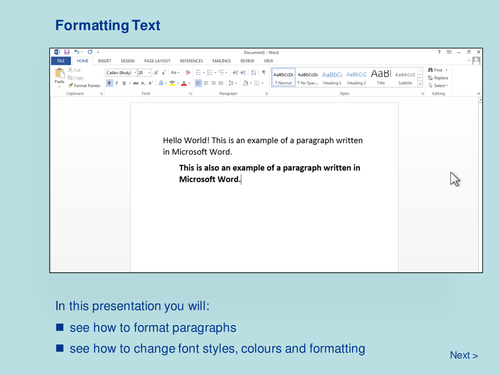Click the Save icon in the quick access toolbar
This screenshot has height=375, width=500.
coord(67,52)
